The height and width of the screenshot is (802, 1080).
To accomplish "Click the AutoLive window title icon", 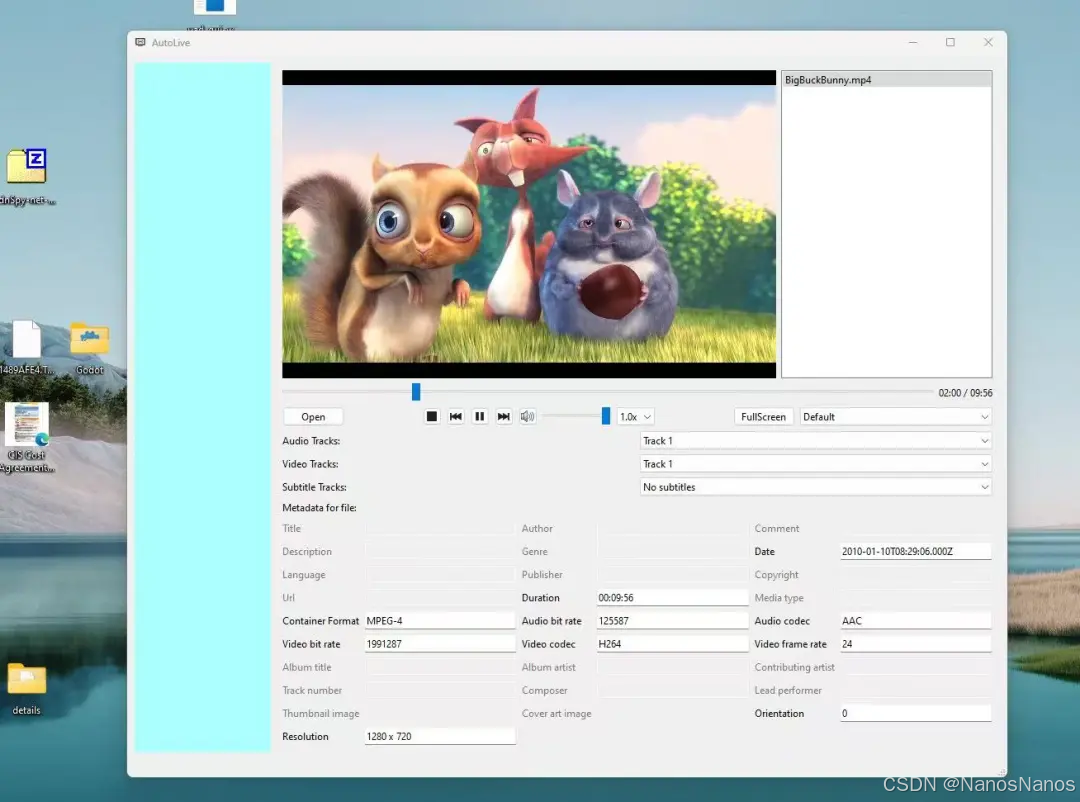I will (141, 43).
